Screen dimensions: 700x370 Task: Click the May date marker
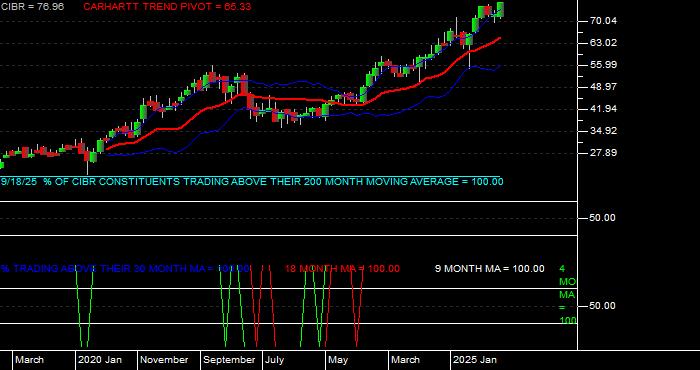(x=338, y=360)
